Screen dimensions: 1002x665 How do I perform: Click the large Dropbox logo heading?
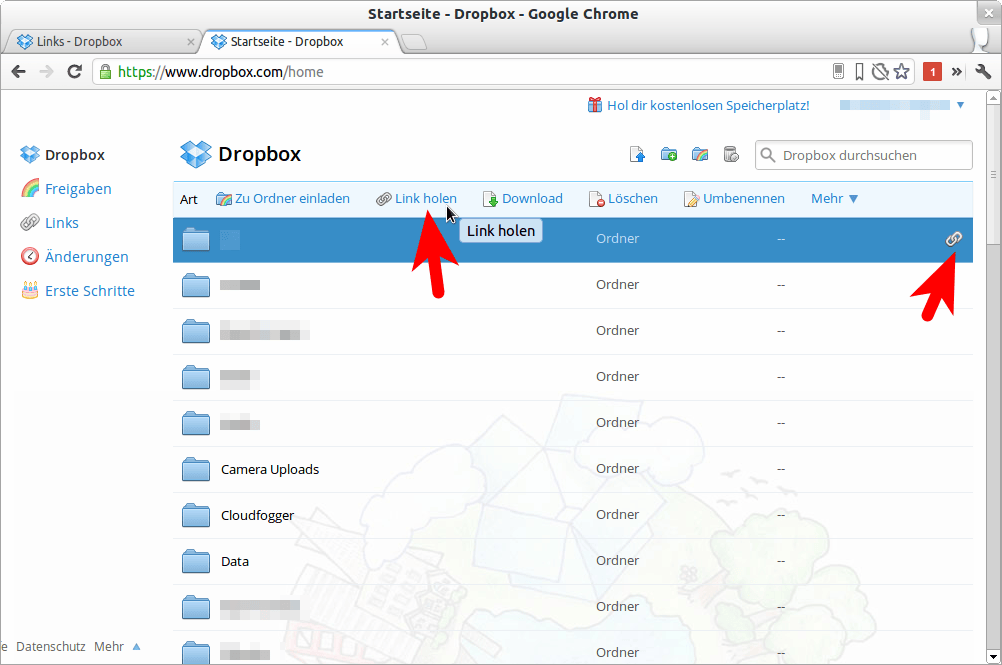point(241,154)
